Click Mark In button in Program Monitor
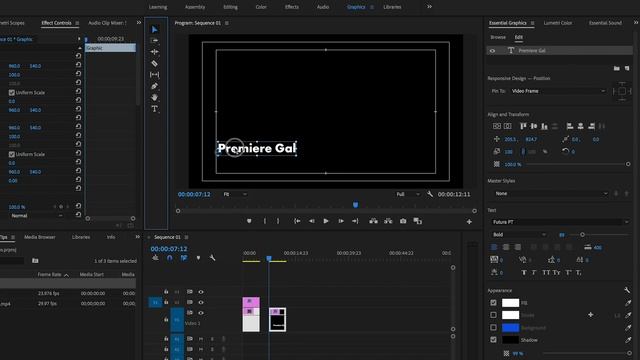This screenshot has width=640, height=360. point(264,221)
